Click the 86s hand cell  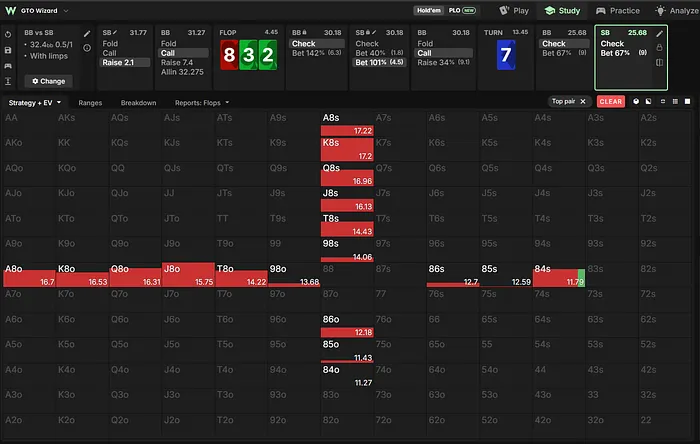pyautogui.click(x=453, y=275)
